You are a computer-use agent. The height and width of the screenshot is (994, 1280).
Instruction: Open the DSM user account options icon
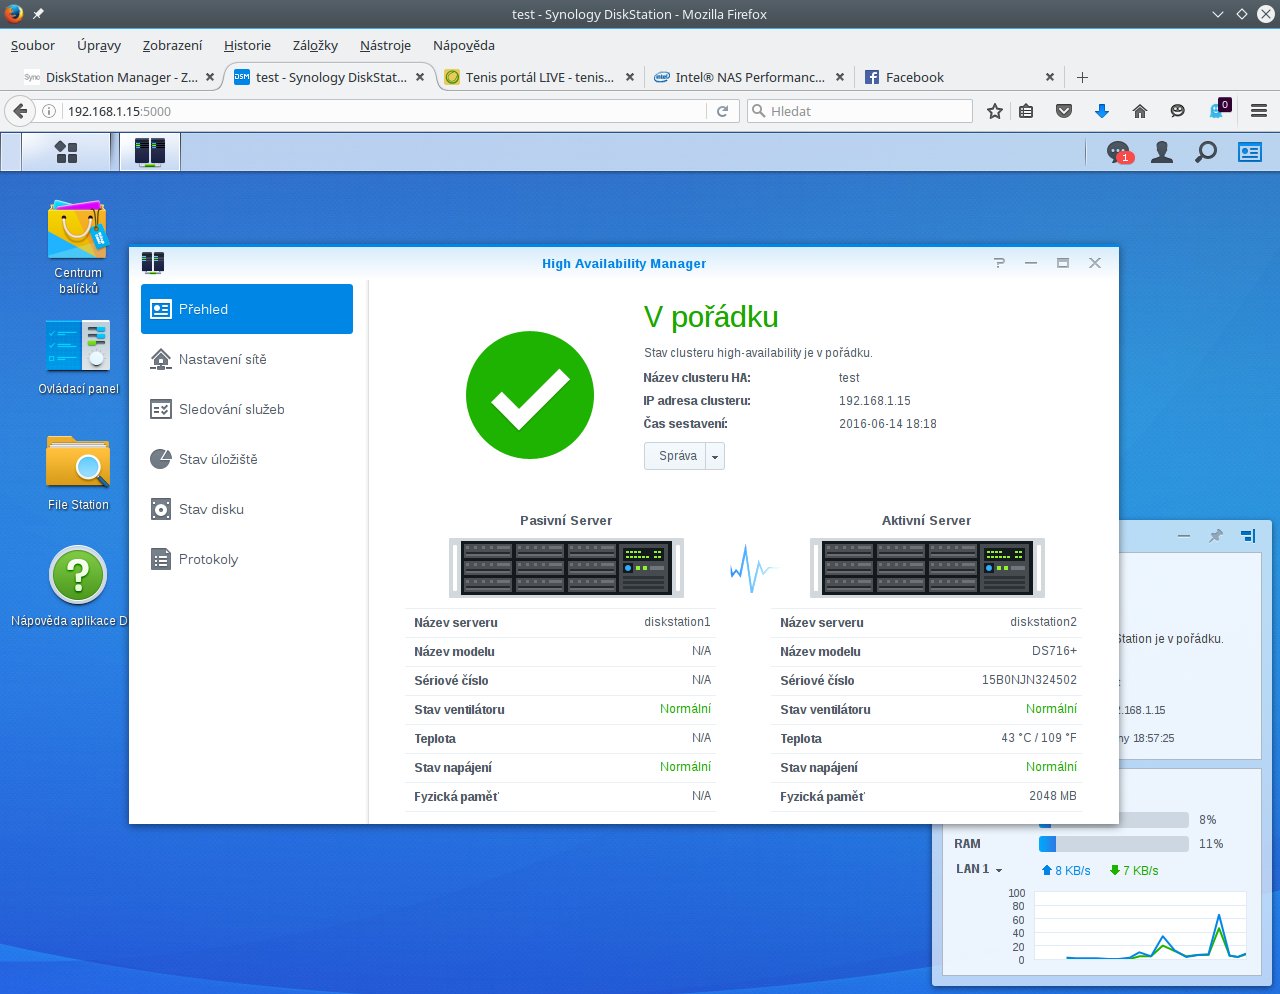pyautogui.click(x=1162, y=152)
